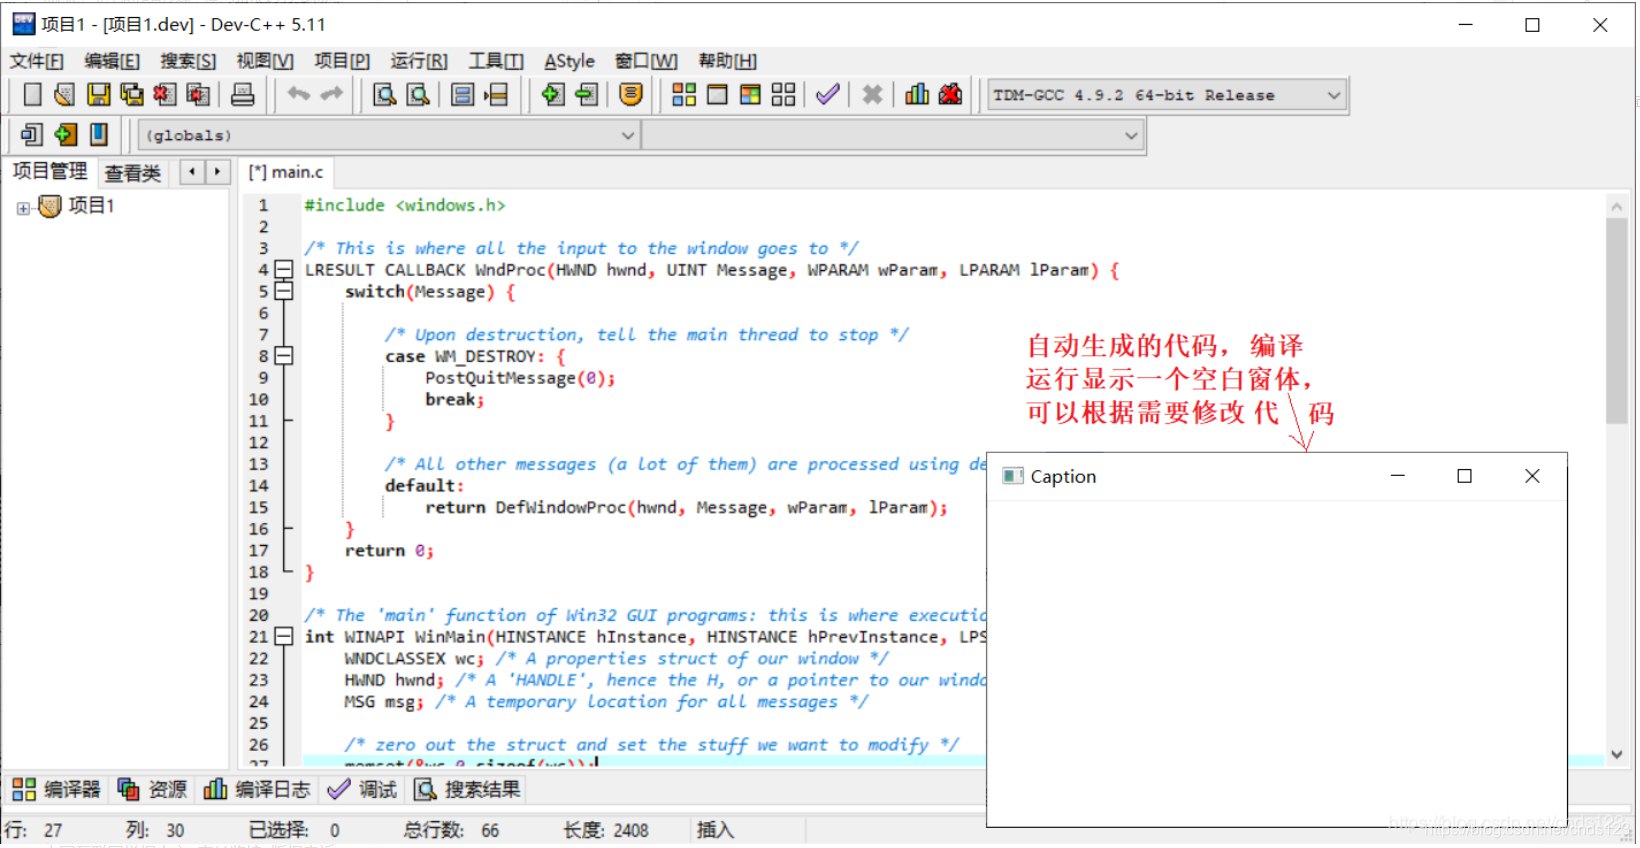Collapse the WinMain function fold at line 21
Image resolution: width=1640 pixels, height=848 pixels.
point(284,636)
